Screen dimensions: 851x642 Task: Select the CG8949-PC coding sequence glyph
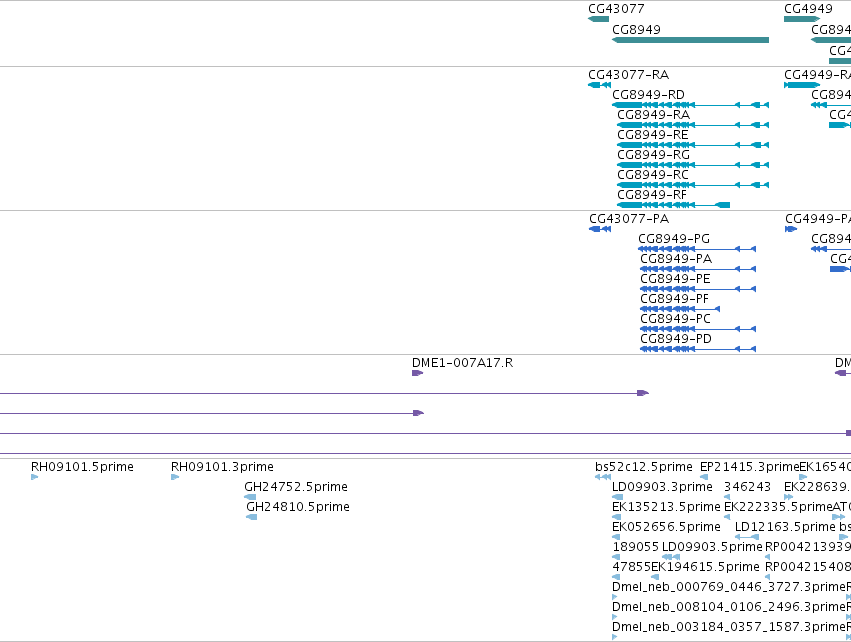coord(698,329)
